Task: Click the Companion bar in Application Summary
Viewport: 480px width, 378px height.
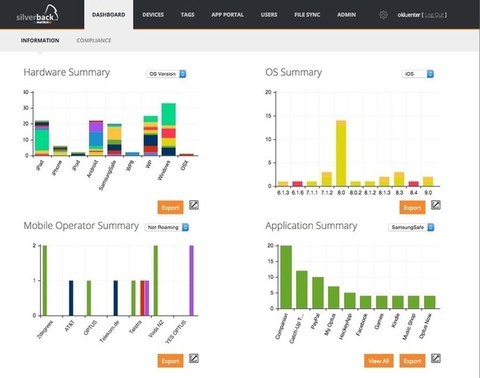Action: (286, 277)
